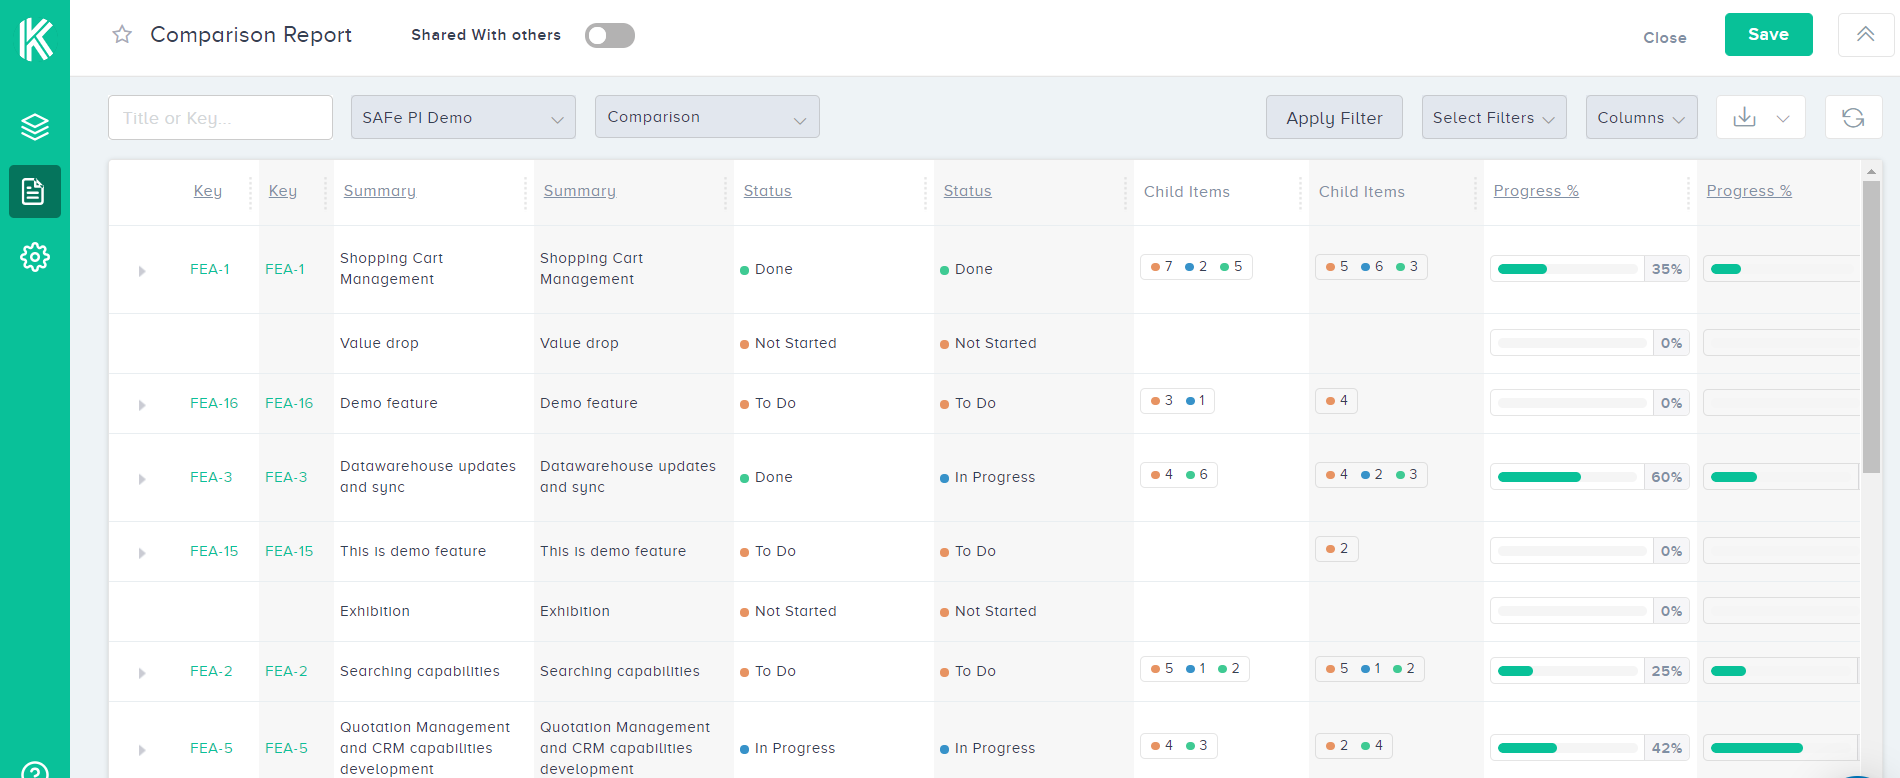The height and width of the screenshot is (778, 1900).
Task: Click the 35% progress bar for FEA-1
Action: (1567, 269)
